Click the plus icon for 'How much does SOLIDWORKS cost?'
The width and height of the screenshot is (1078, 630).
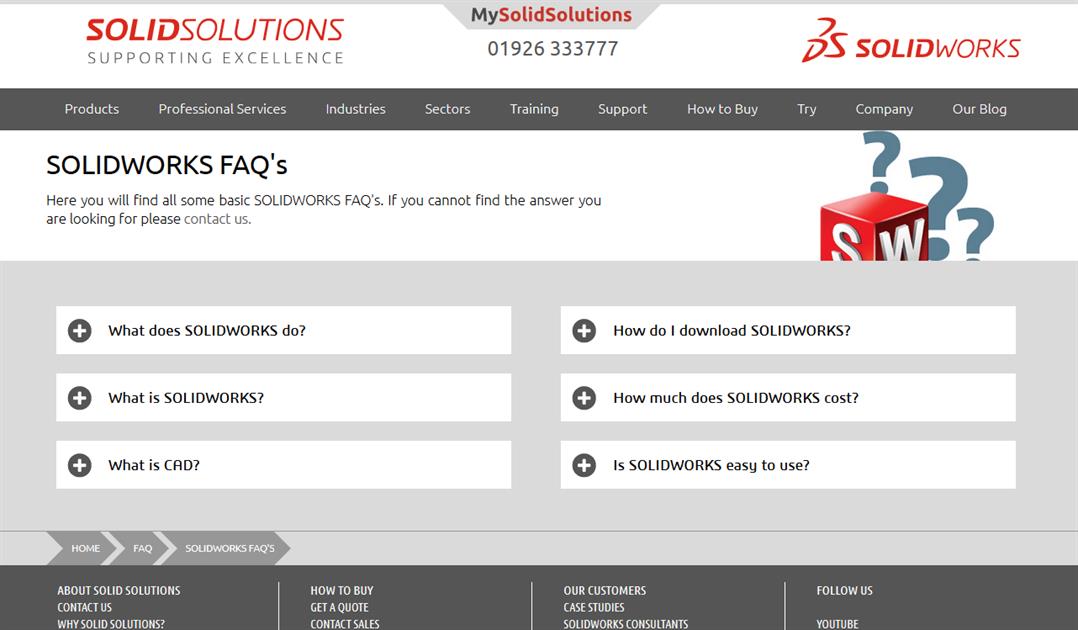tap(584, 397)
